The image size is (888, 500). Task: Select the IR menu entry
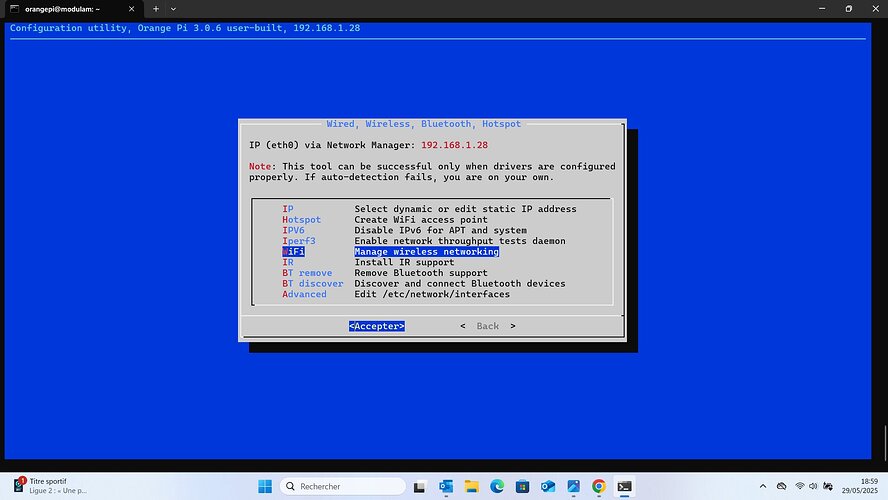pyautogui.click(x=288, y=262)
